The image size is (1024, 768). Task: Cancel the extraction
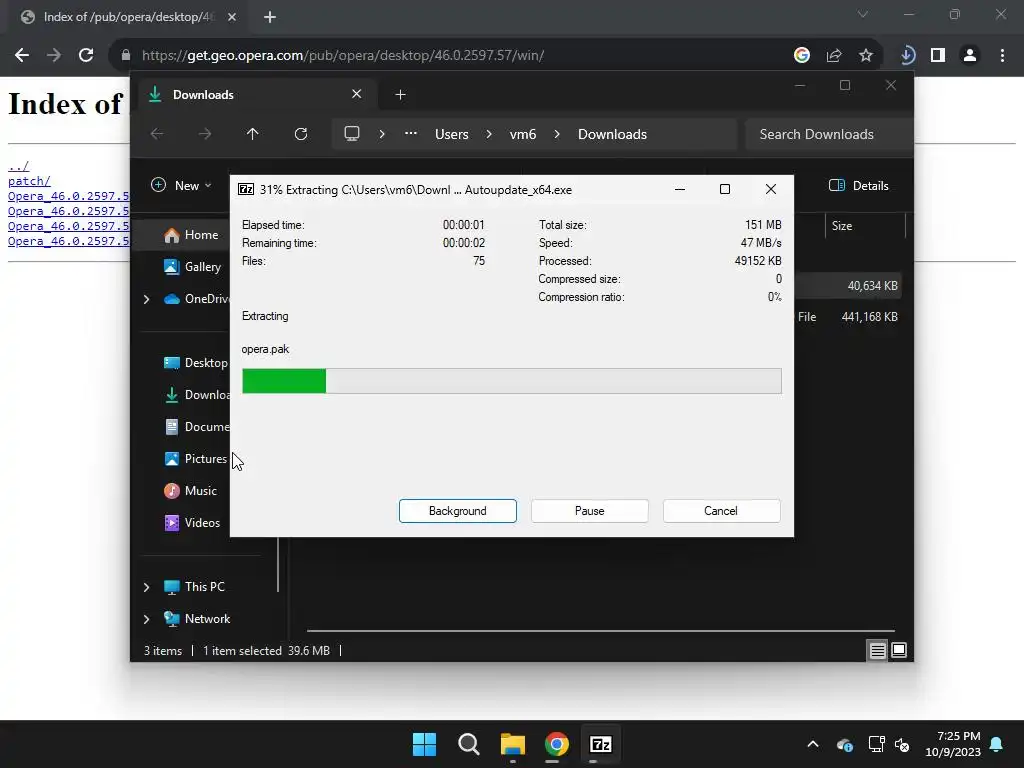721,511
